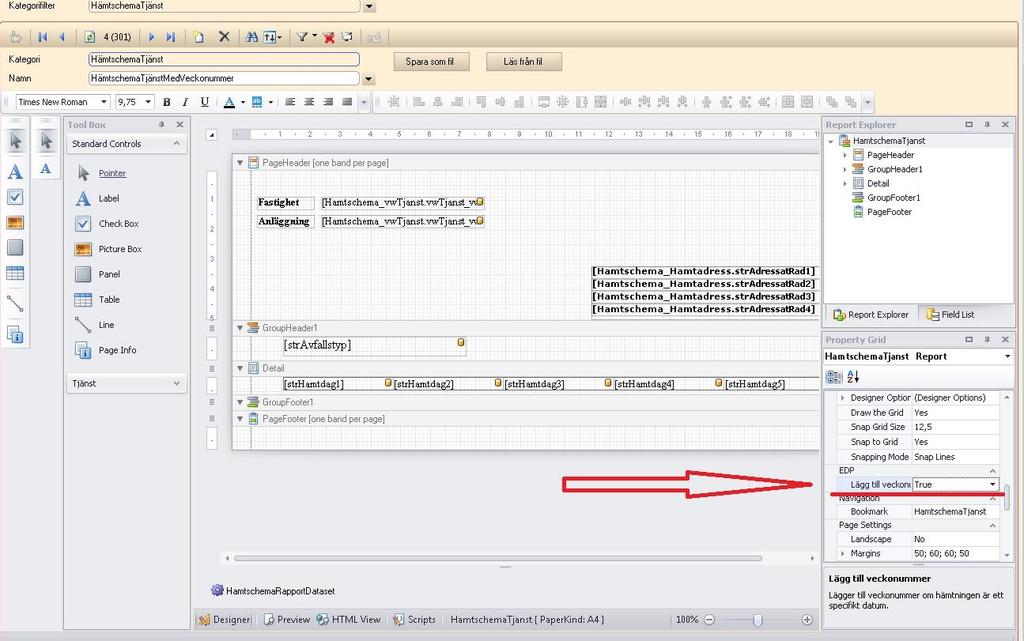Select the Report Explorer tab
This screenshot has width=1024, height=641.
tap(871, 315)
